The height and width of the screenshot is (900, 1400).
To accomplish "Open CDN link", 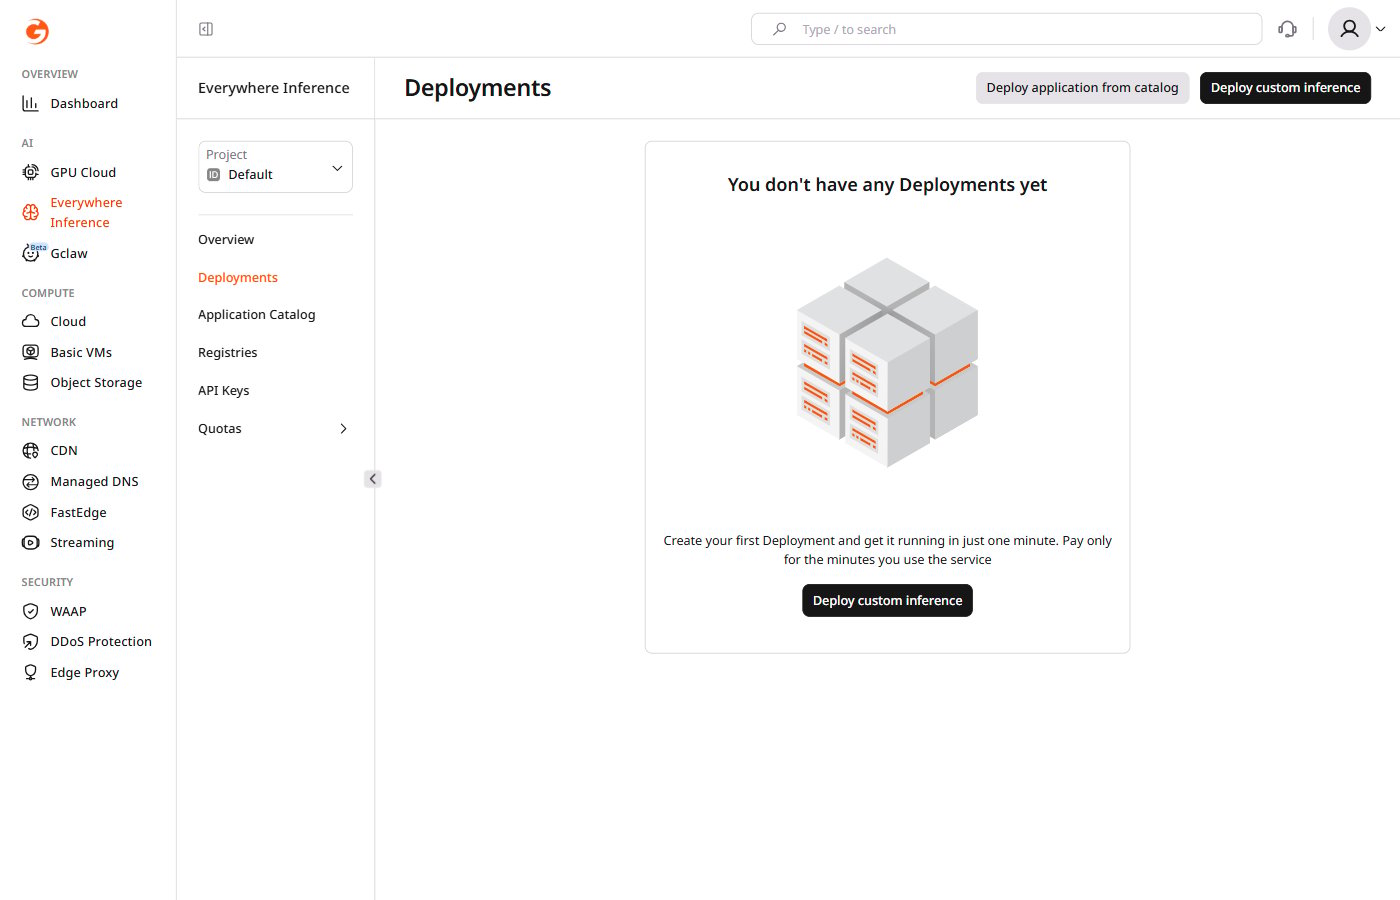I will coord(64,450).
